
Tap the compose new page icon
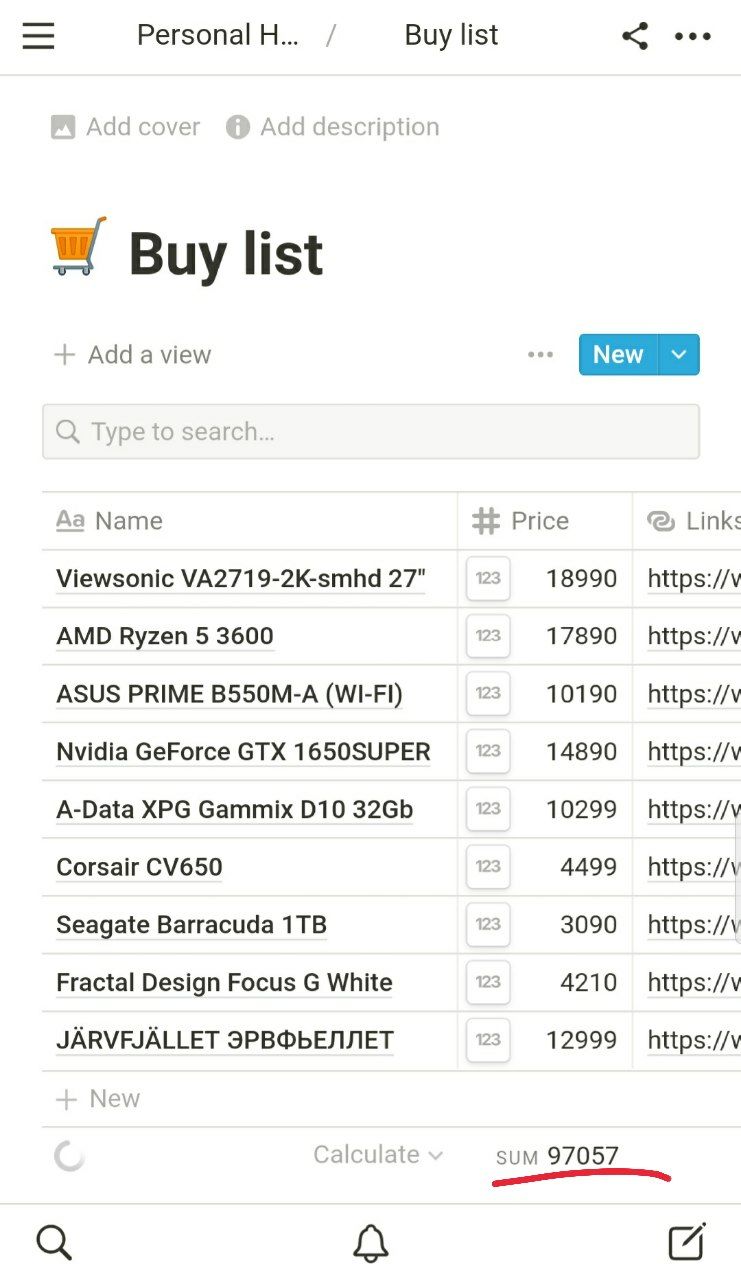(687, 1241)
